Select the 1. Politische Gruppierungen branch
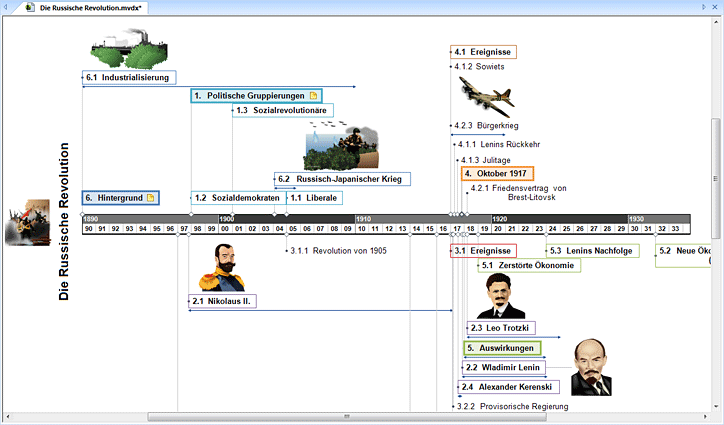This screenshot has width=724, height=425. tap(256, 96)
